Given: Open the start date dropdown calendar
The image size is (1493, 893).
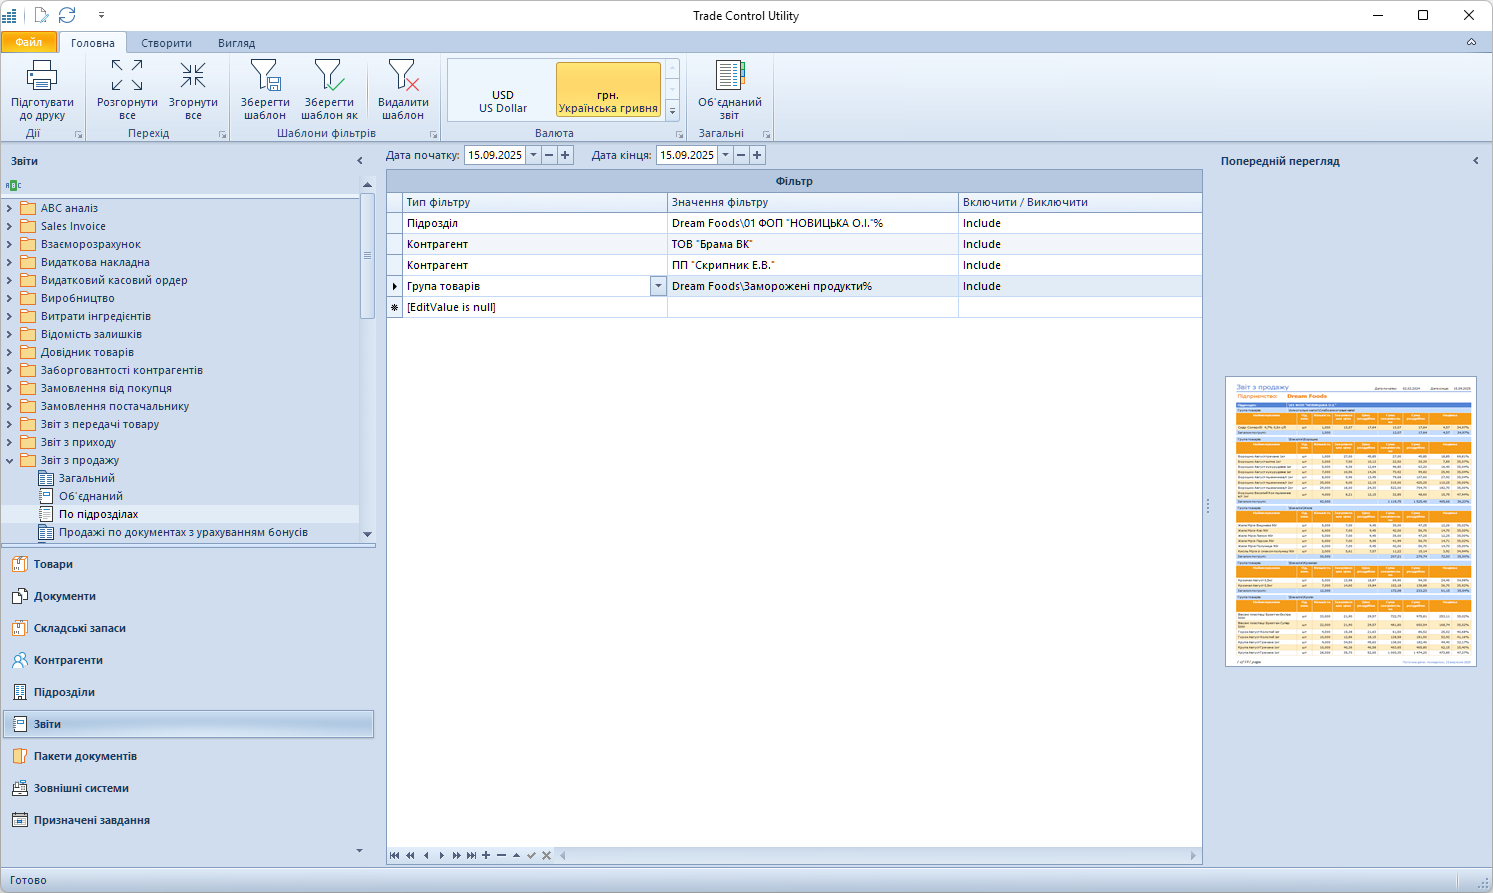Looking at the screenshot, I should pos(534,155).
